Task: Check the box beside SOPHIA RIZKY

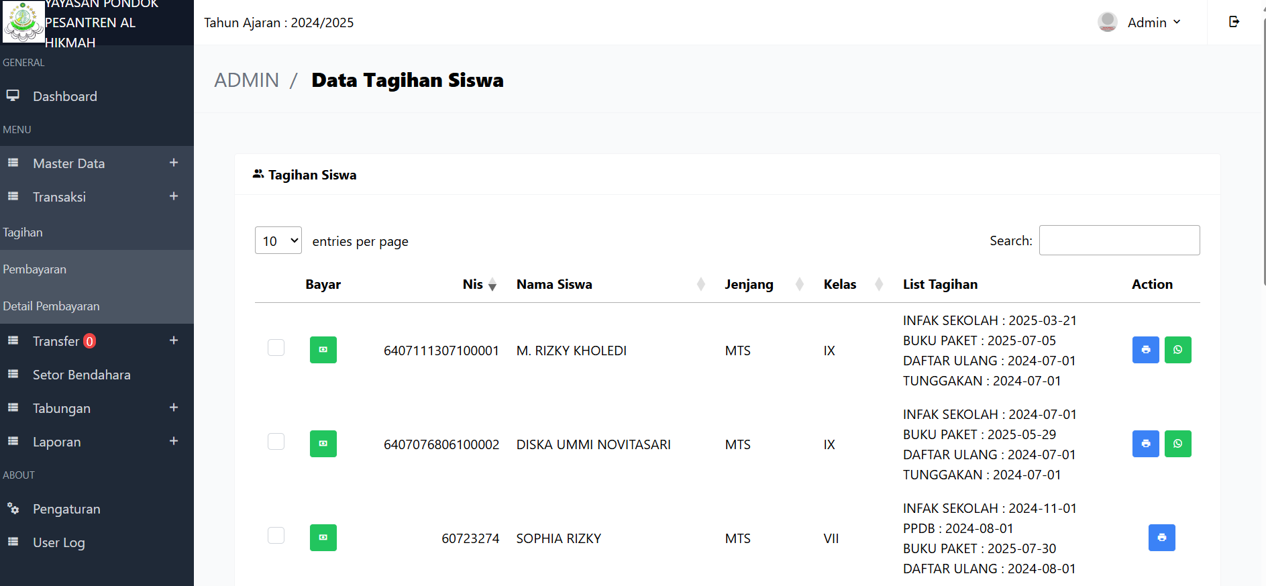Action: 276,536
